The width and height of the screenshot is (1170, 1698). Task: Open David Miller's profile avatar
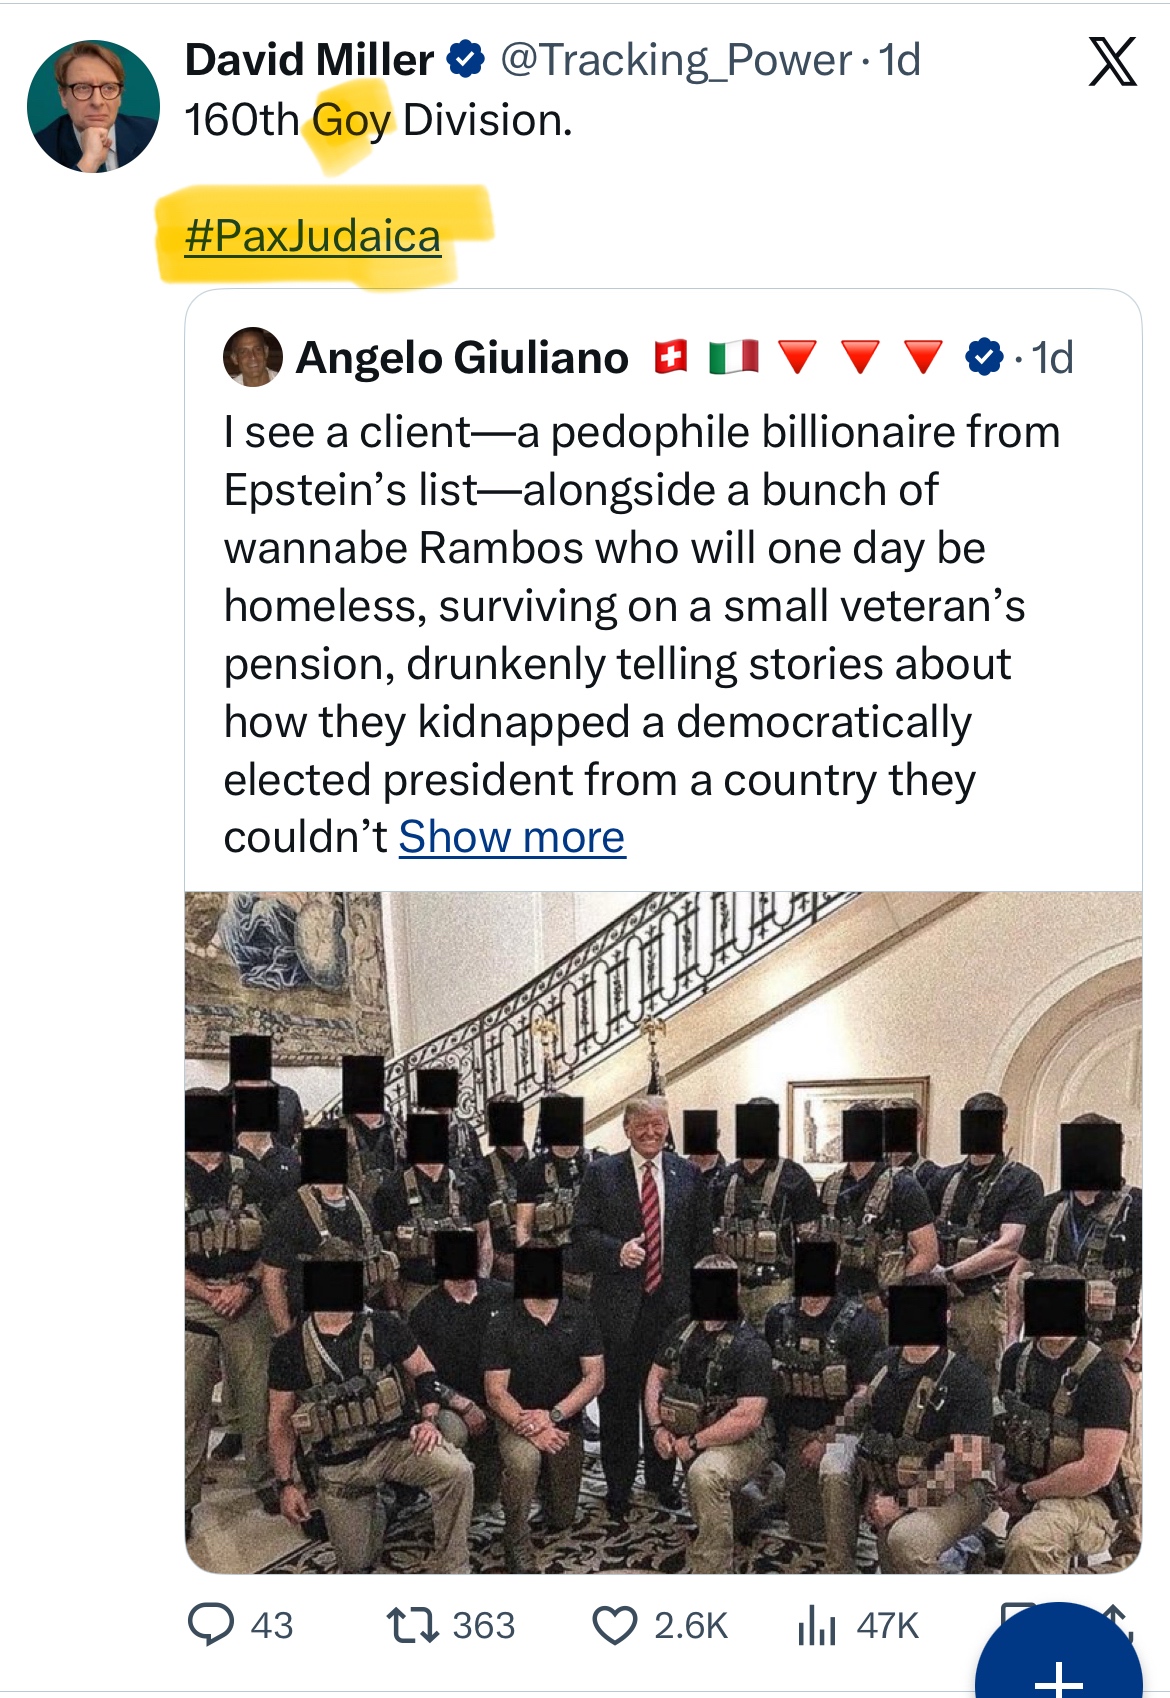(93, 106)
